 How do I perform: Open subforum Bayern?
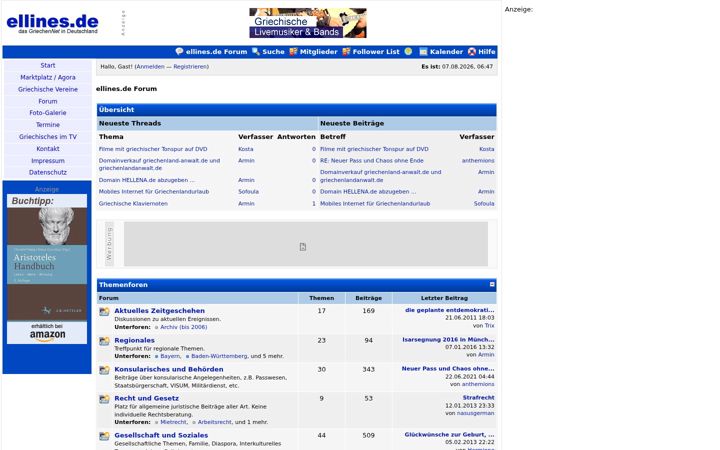click(170, 356)
